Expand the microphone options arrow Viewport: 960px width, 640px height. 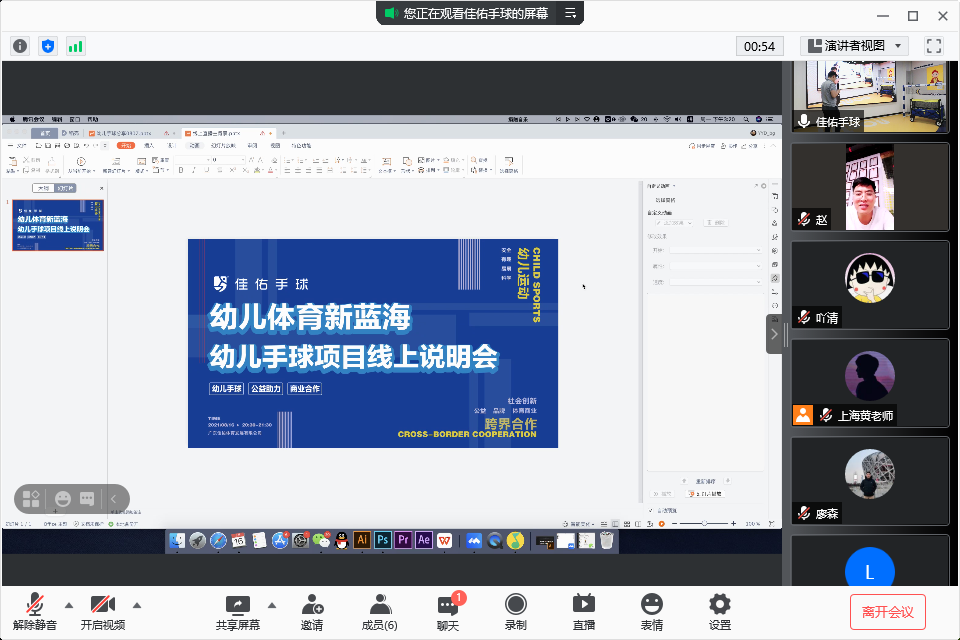pyautogui.click(x=67, y=606)
